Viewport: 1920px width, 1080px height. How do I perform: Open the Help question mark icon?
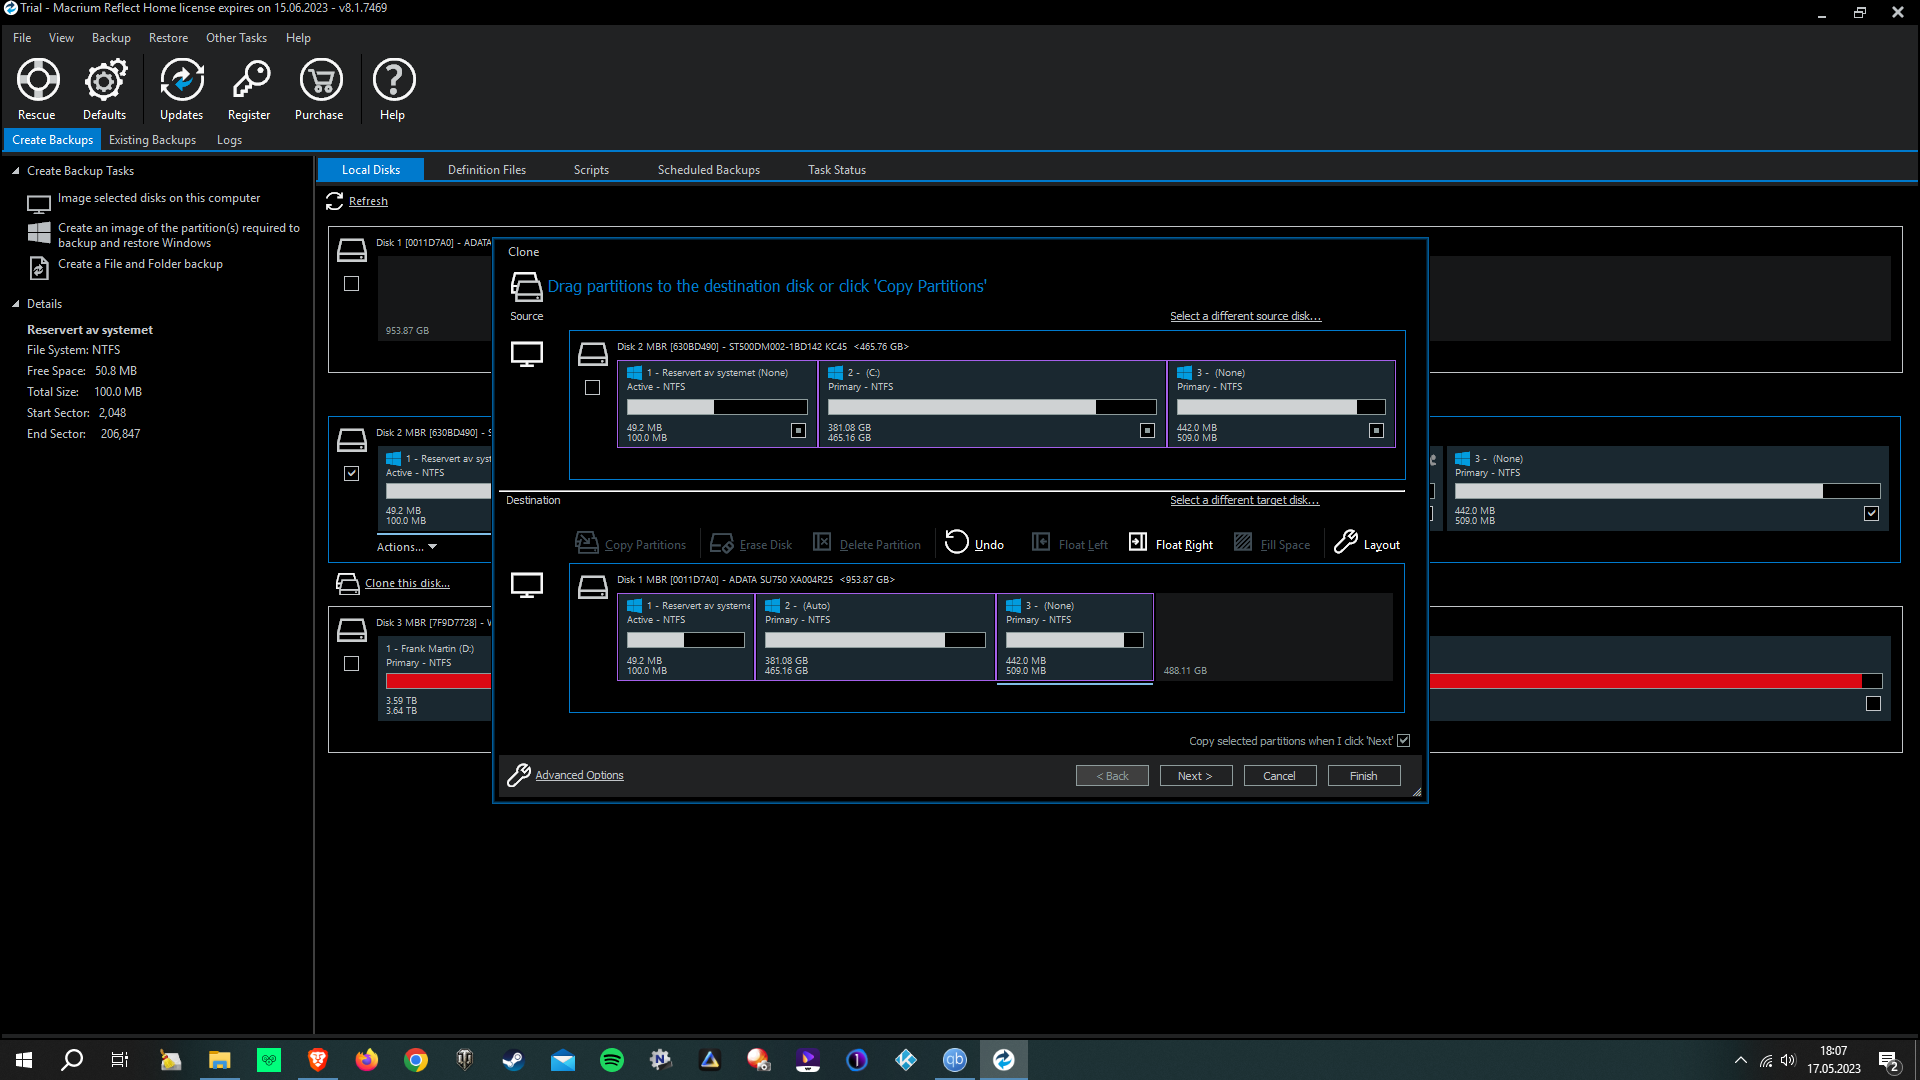pyautogui.click(x=394, y=80)
